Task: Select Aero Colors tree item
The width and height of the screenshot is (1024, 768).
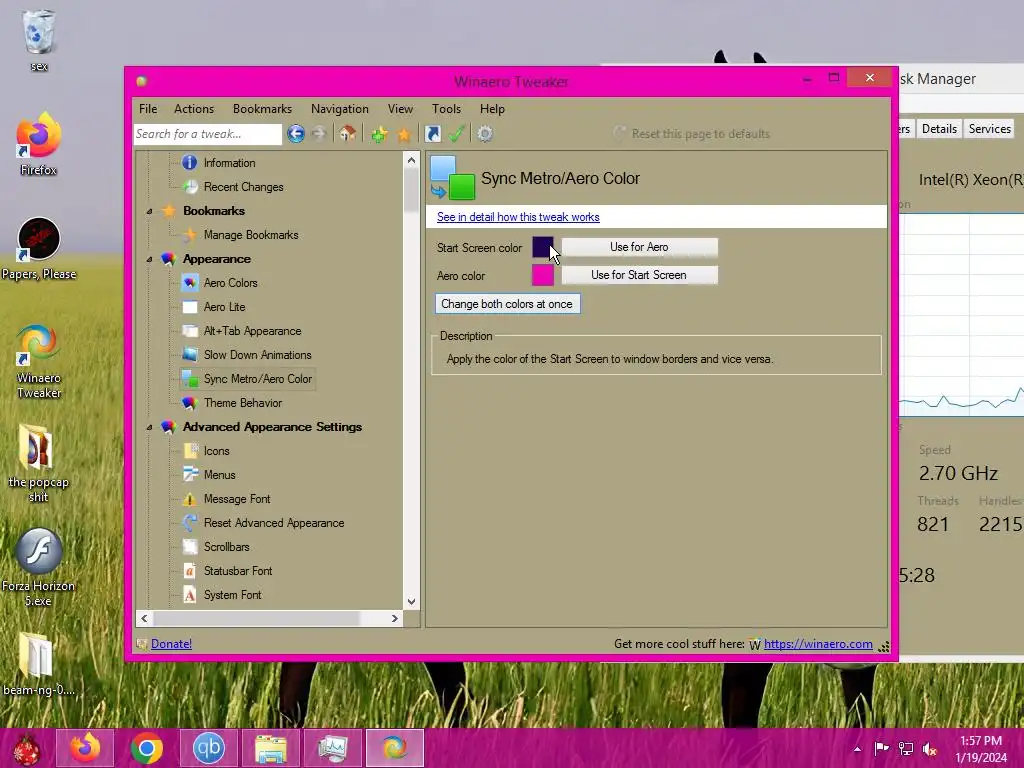Action: pyautogui.click(x=231, y=283)
